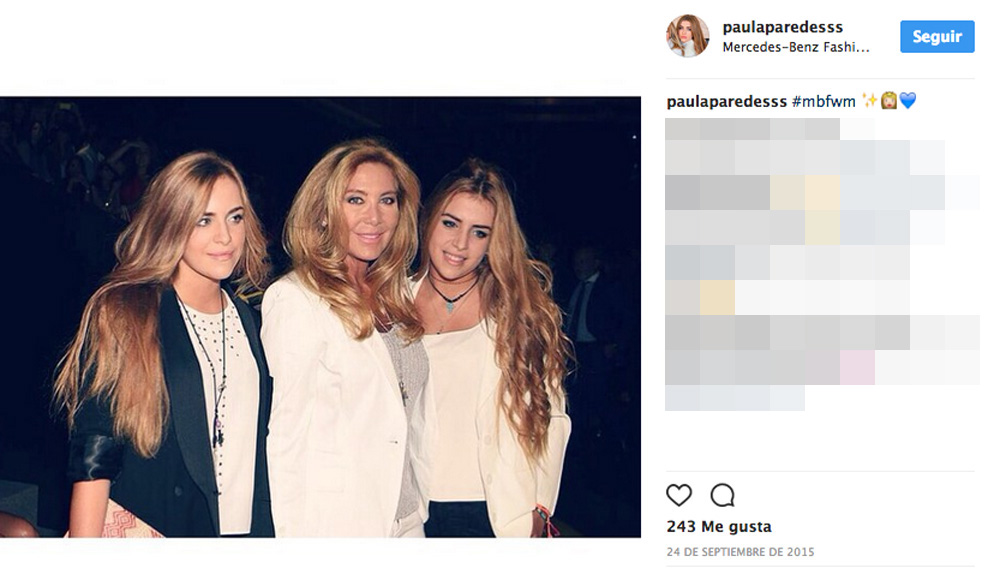Open paulaparedesss profile picture avatar
The width and height of the screenshot is (1000, 586).
point(688,36)
